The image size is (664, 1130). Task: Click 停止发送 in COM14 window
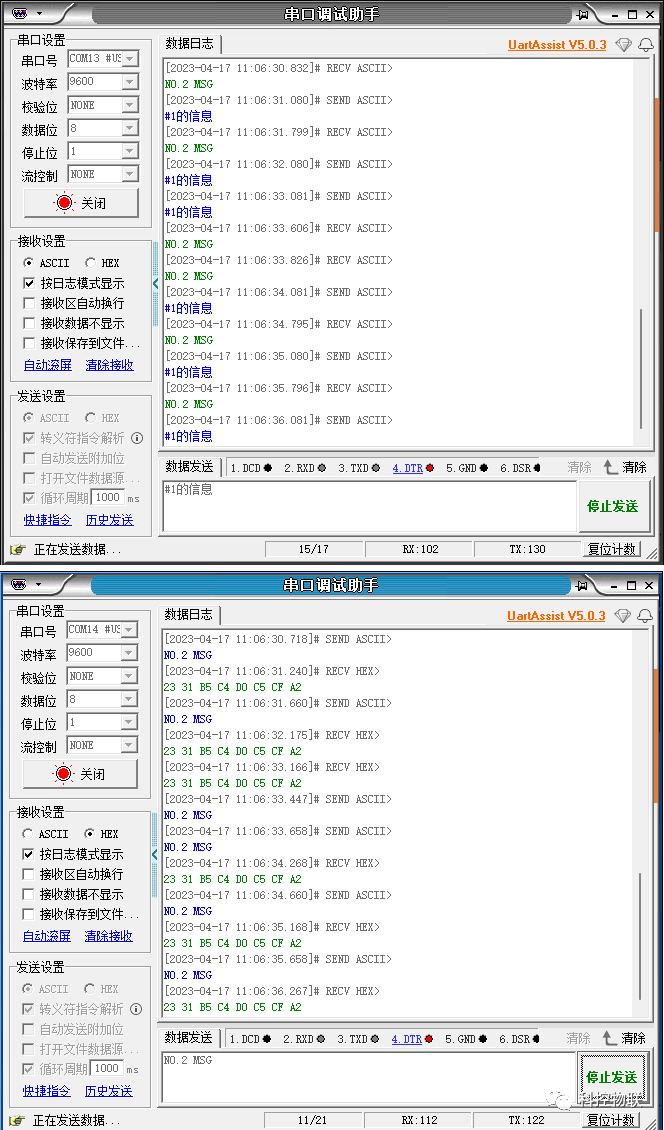[612, 1077]
